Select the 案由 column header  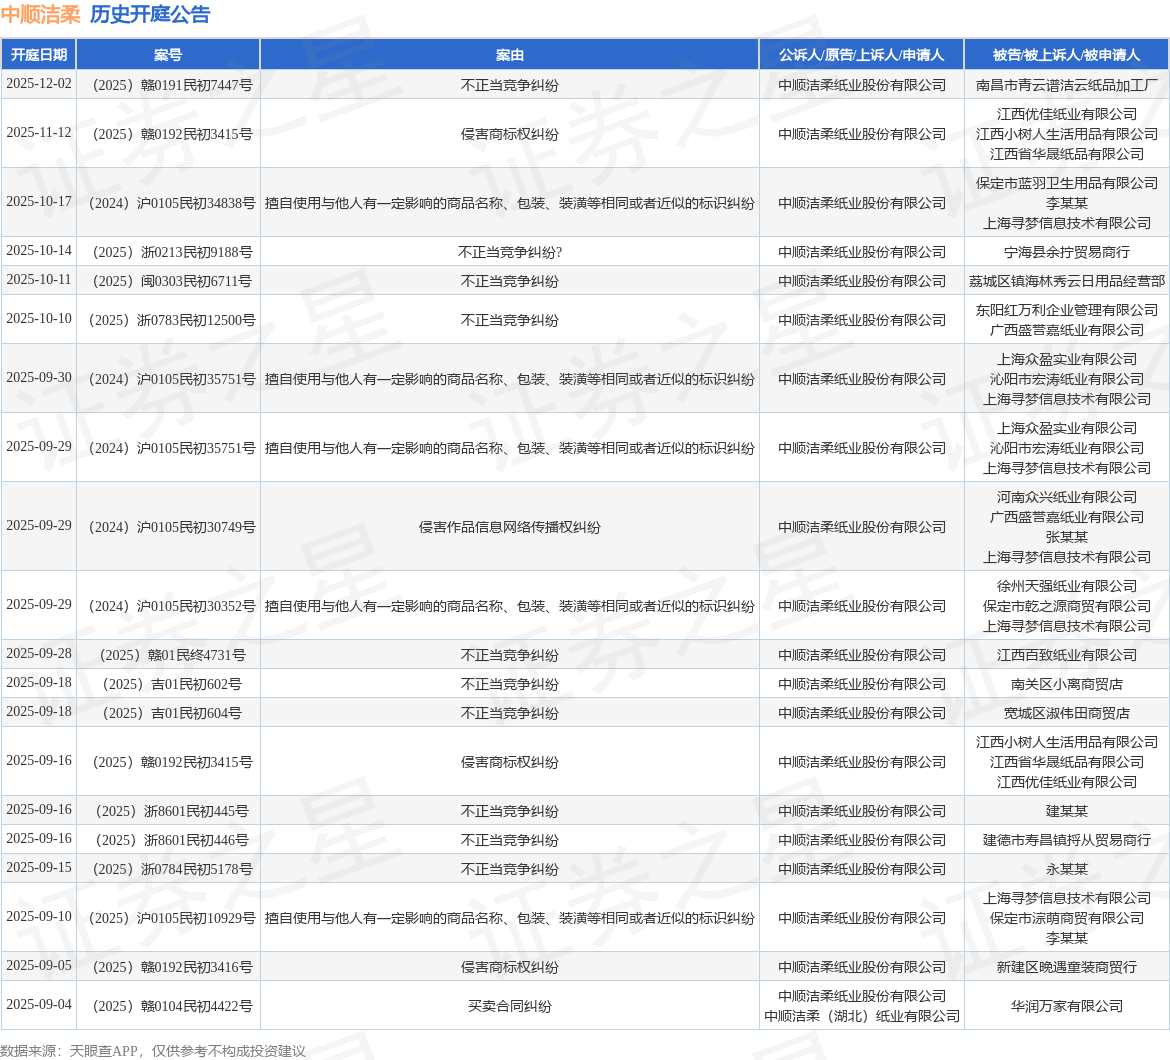(510, 55)
